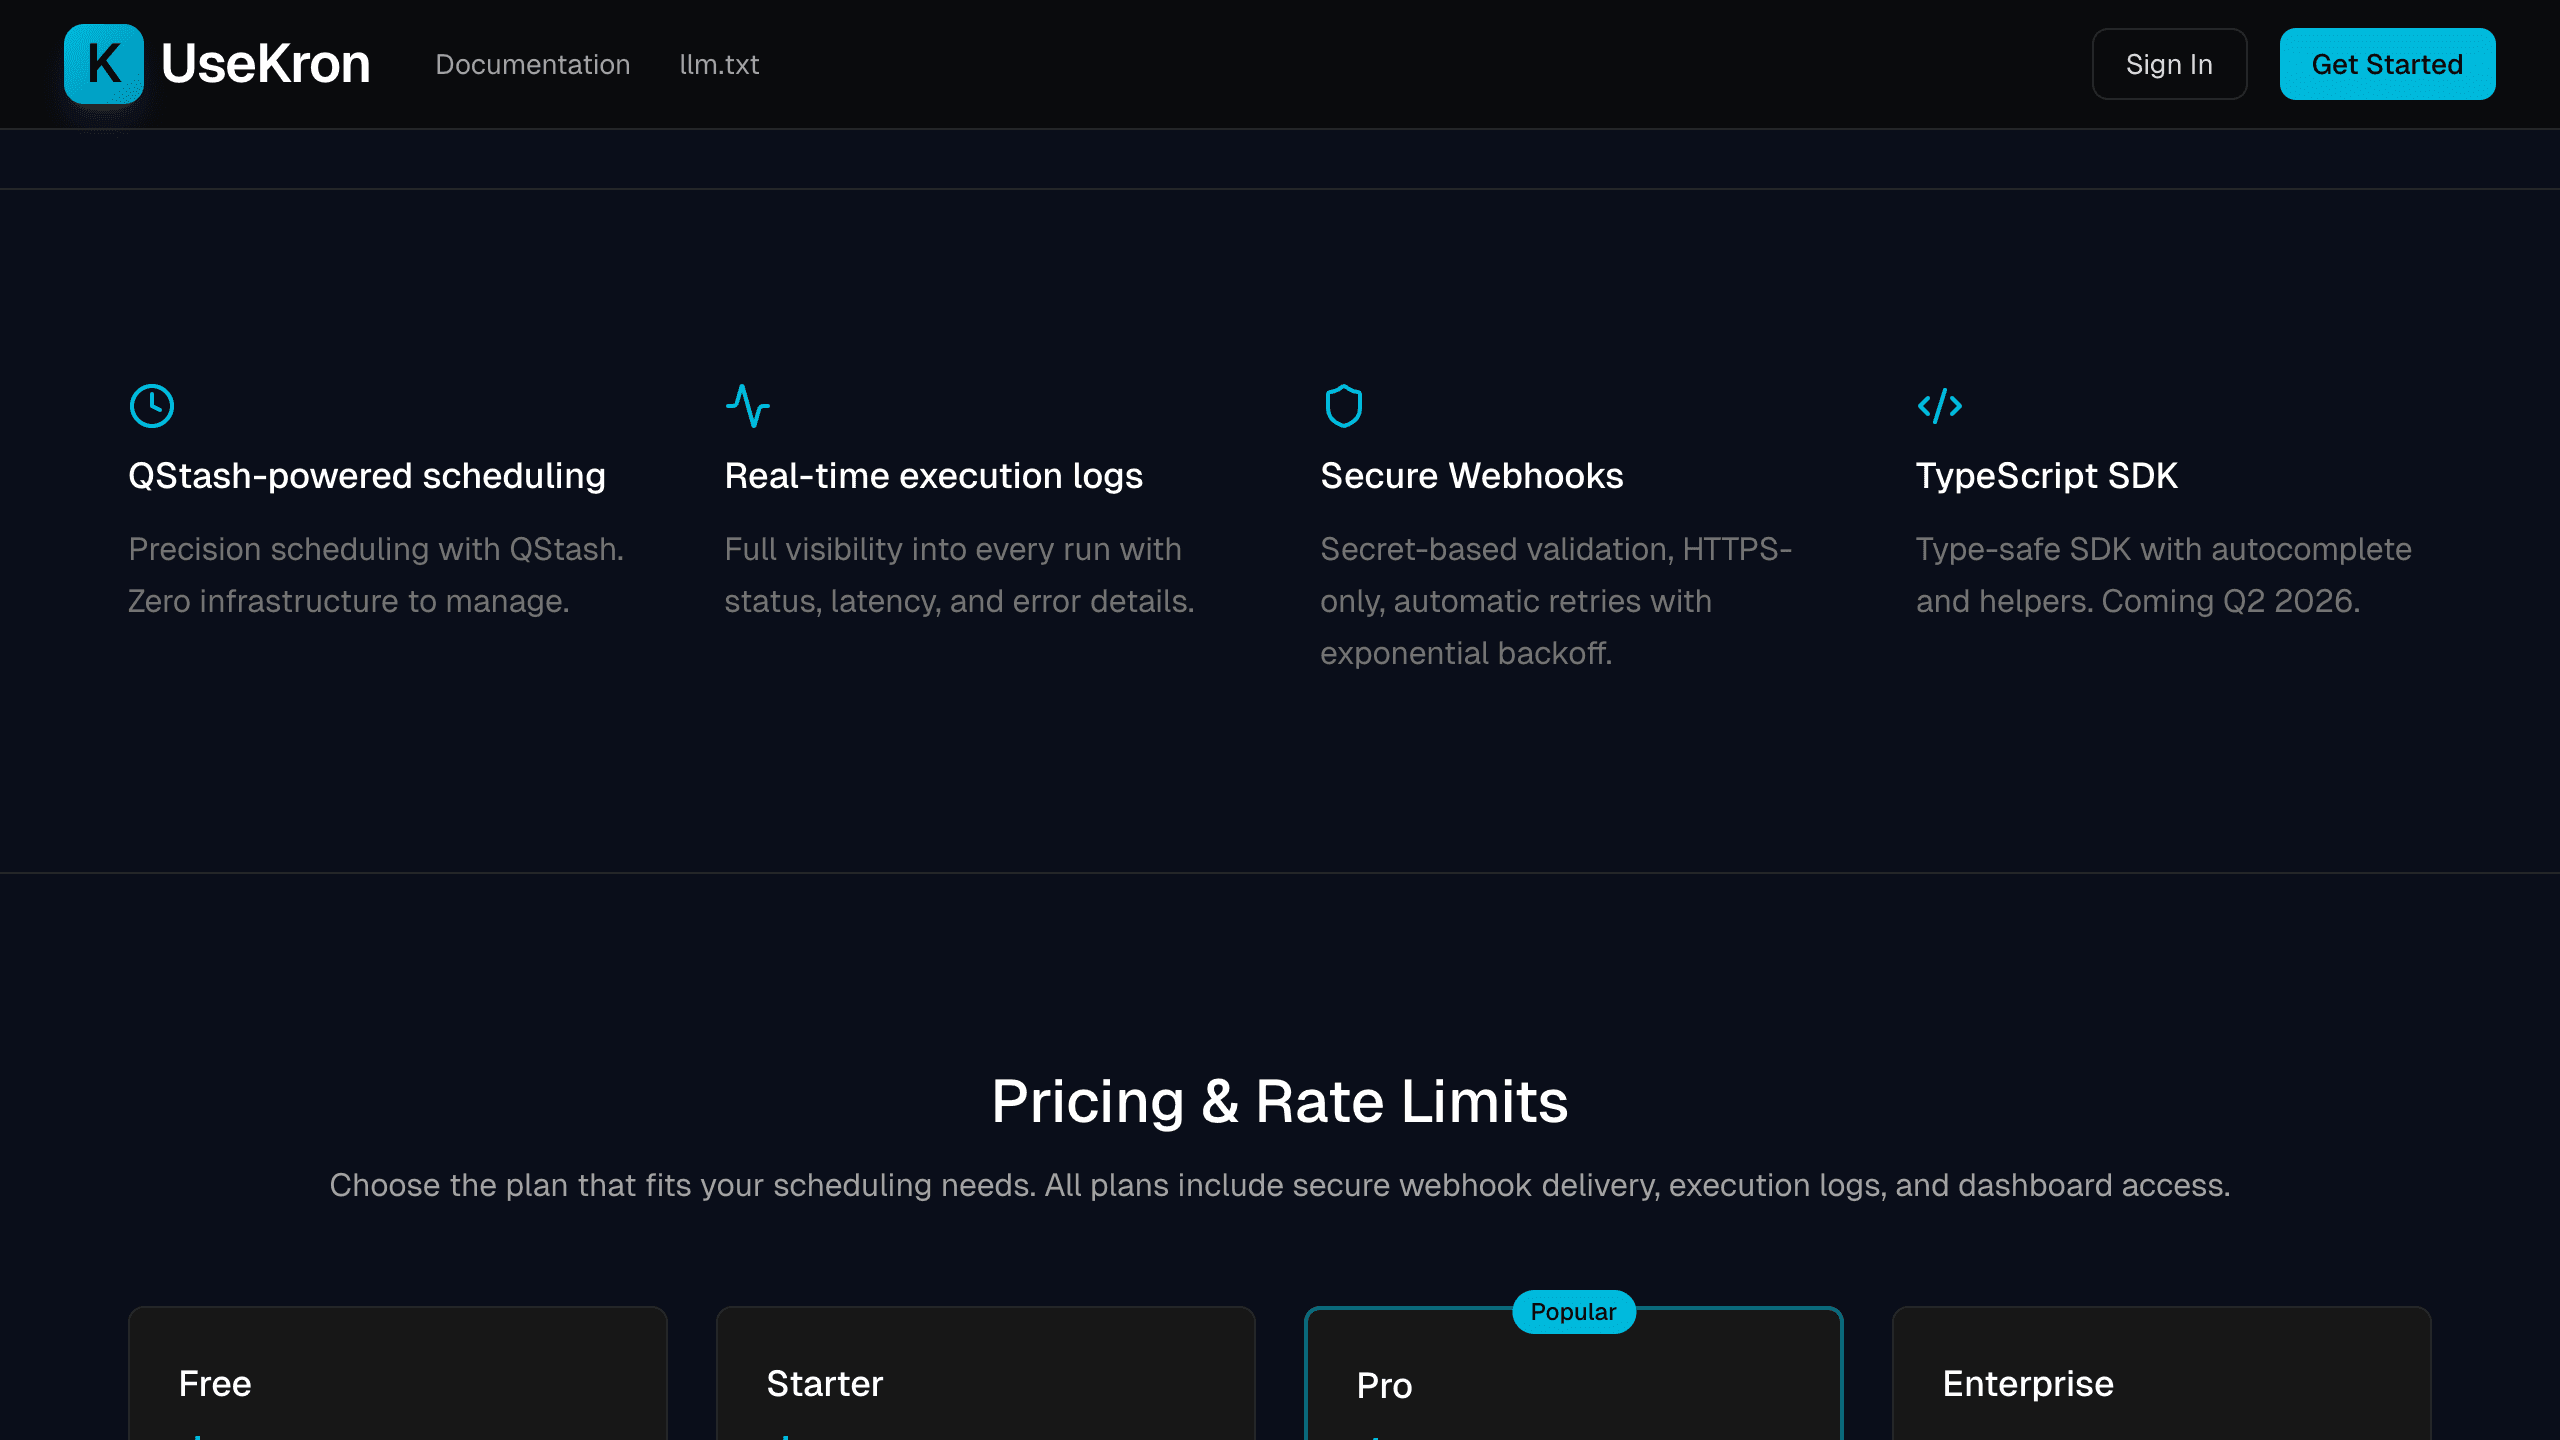This screenshot has width=2560, height=1440.
Task: Click the activity pulse icon for execution logs
Action: coord(748,406)
